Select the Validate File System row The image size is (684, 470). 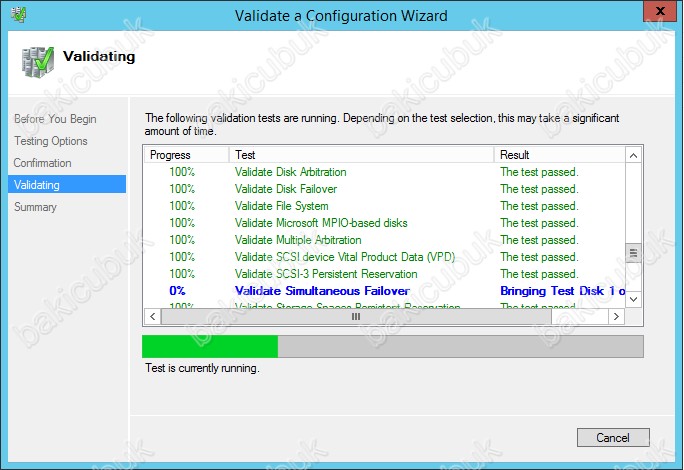pyautogui.click(x=385, y=206)
